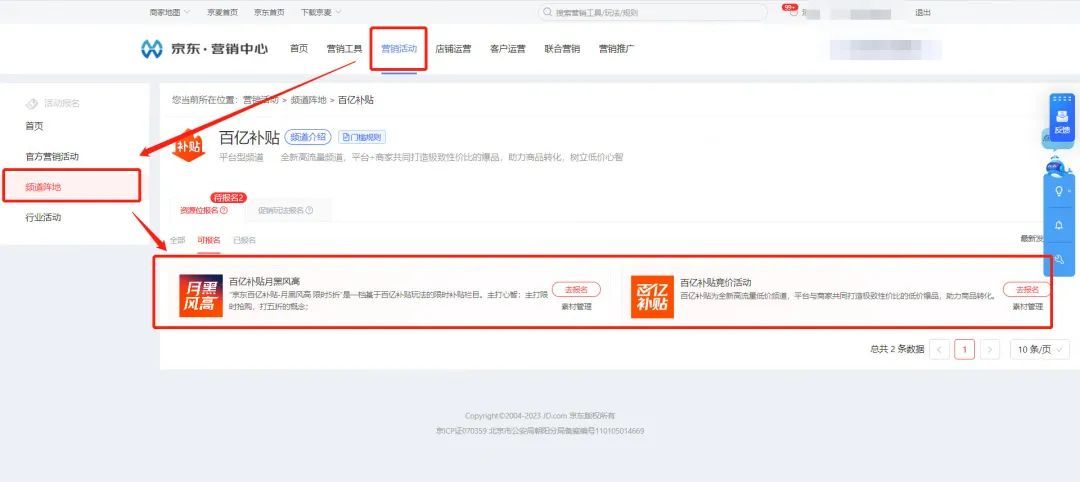The width and height of the screenshot is (1080, 482).
Task: Click the 京麦首页 top link
Action: click(222, 12)
